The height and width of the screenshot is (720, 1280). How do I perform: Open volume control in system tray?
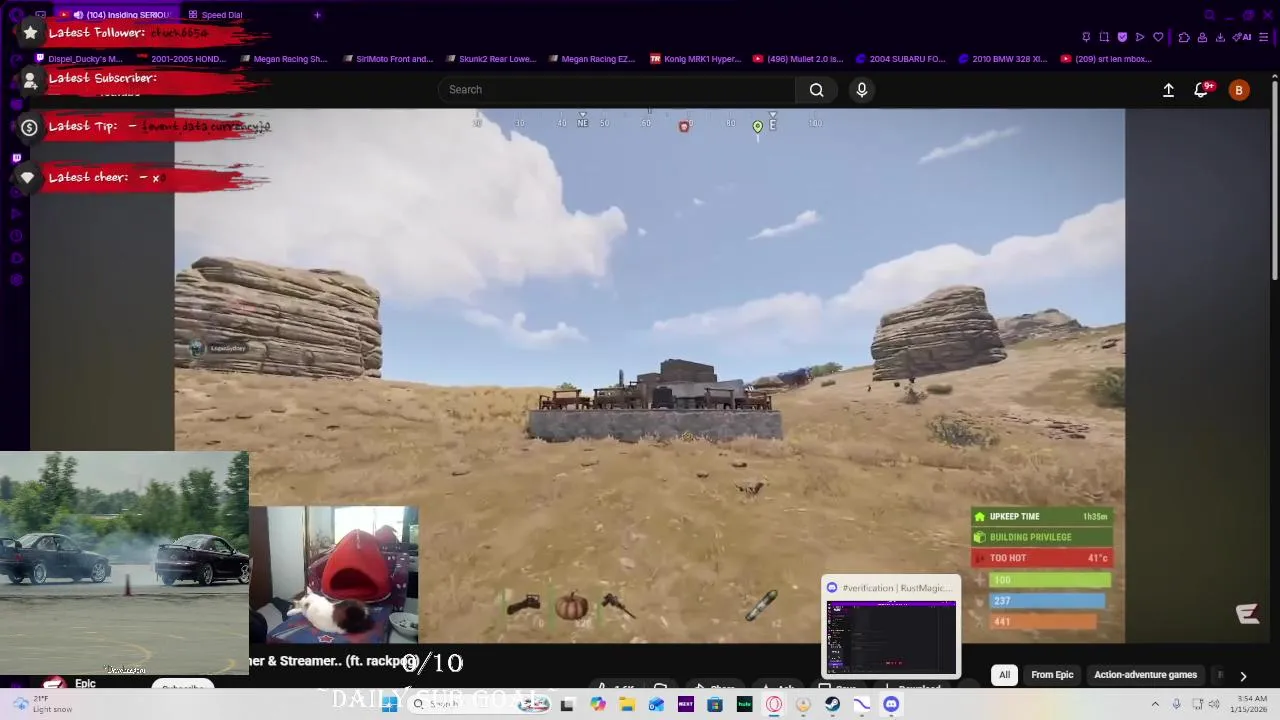pyautogui.click(x=1216, y=704)
